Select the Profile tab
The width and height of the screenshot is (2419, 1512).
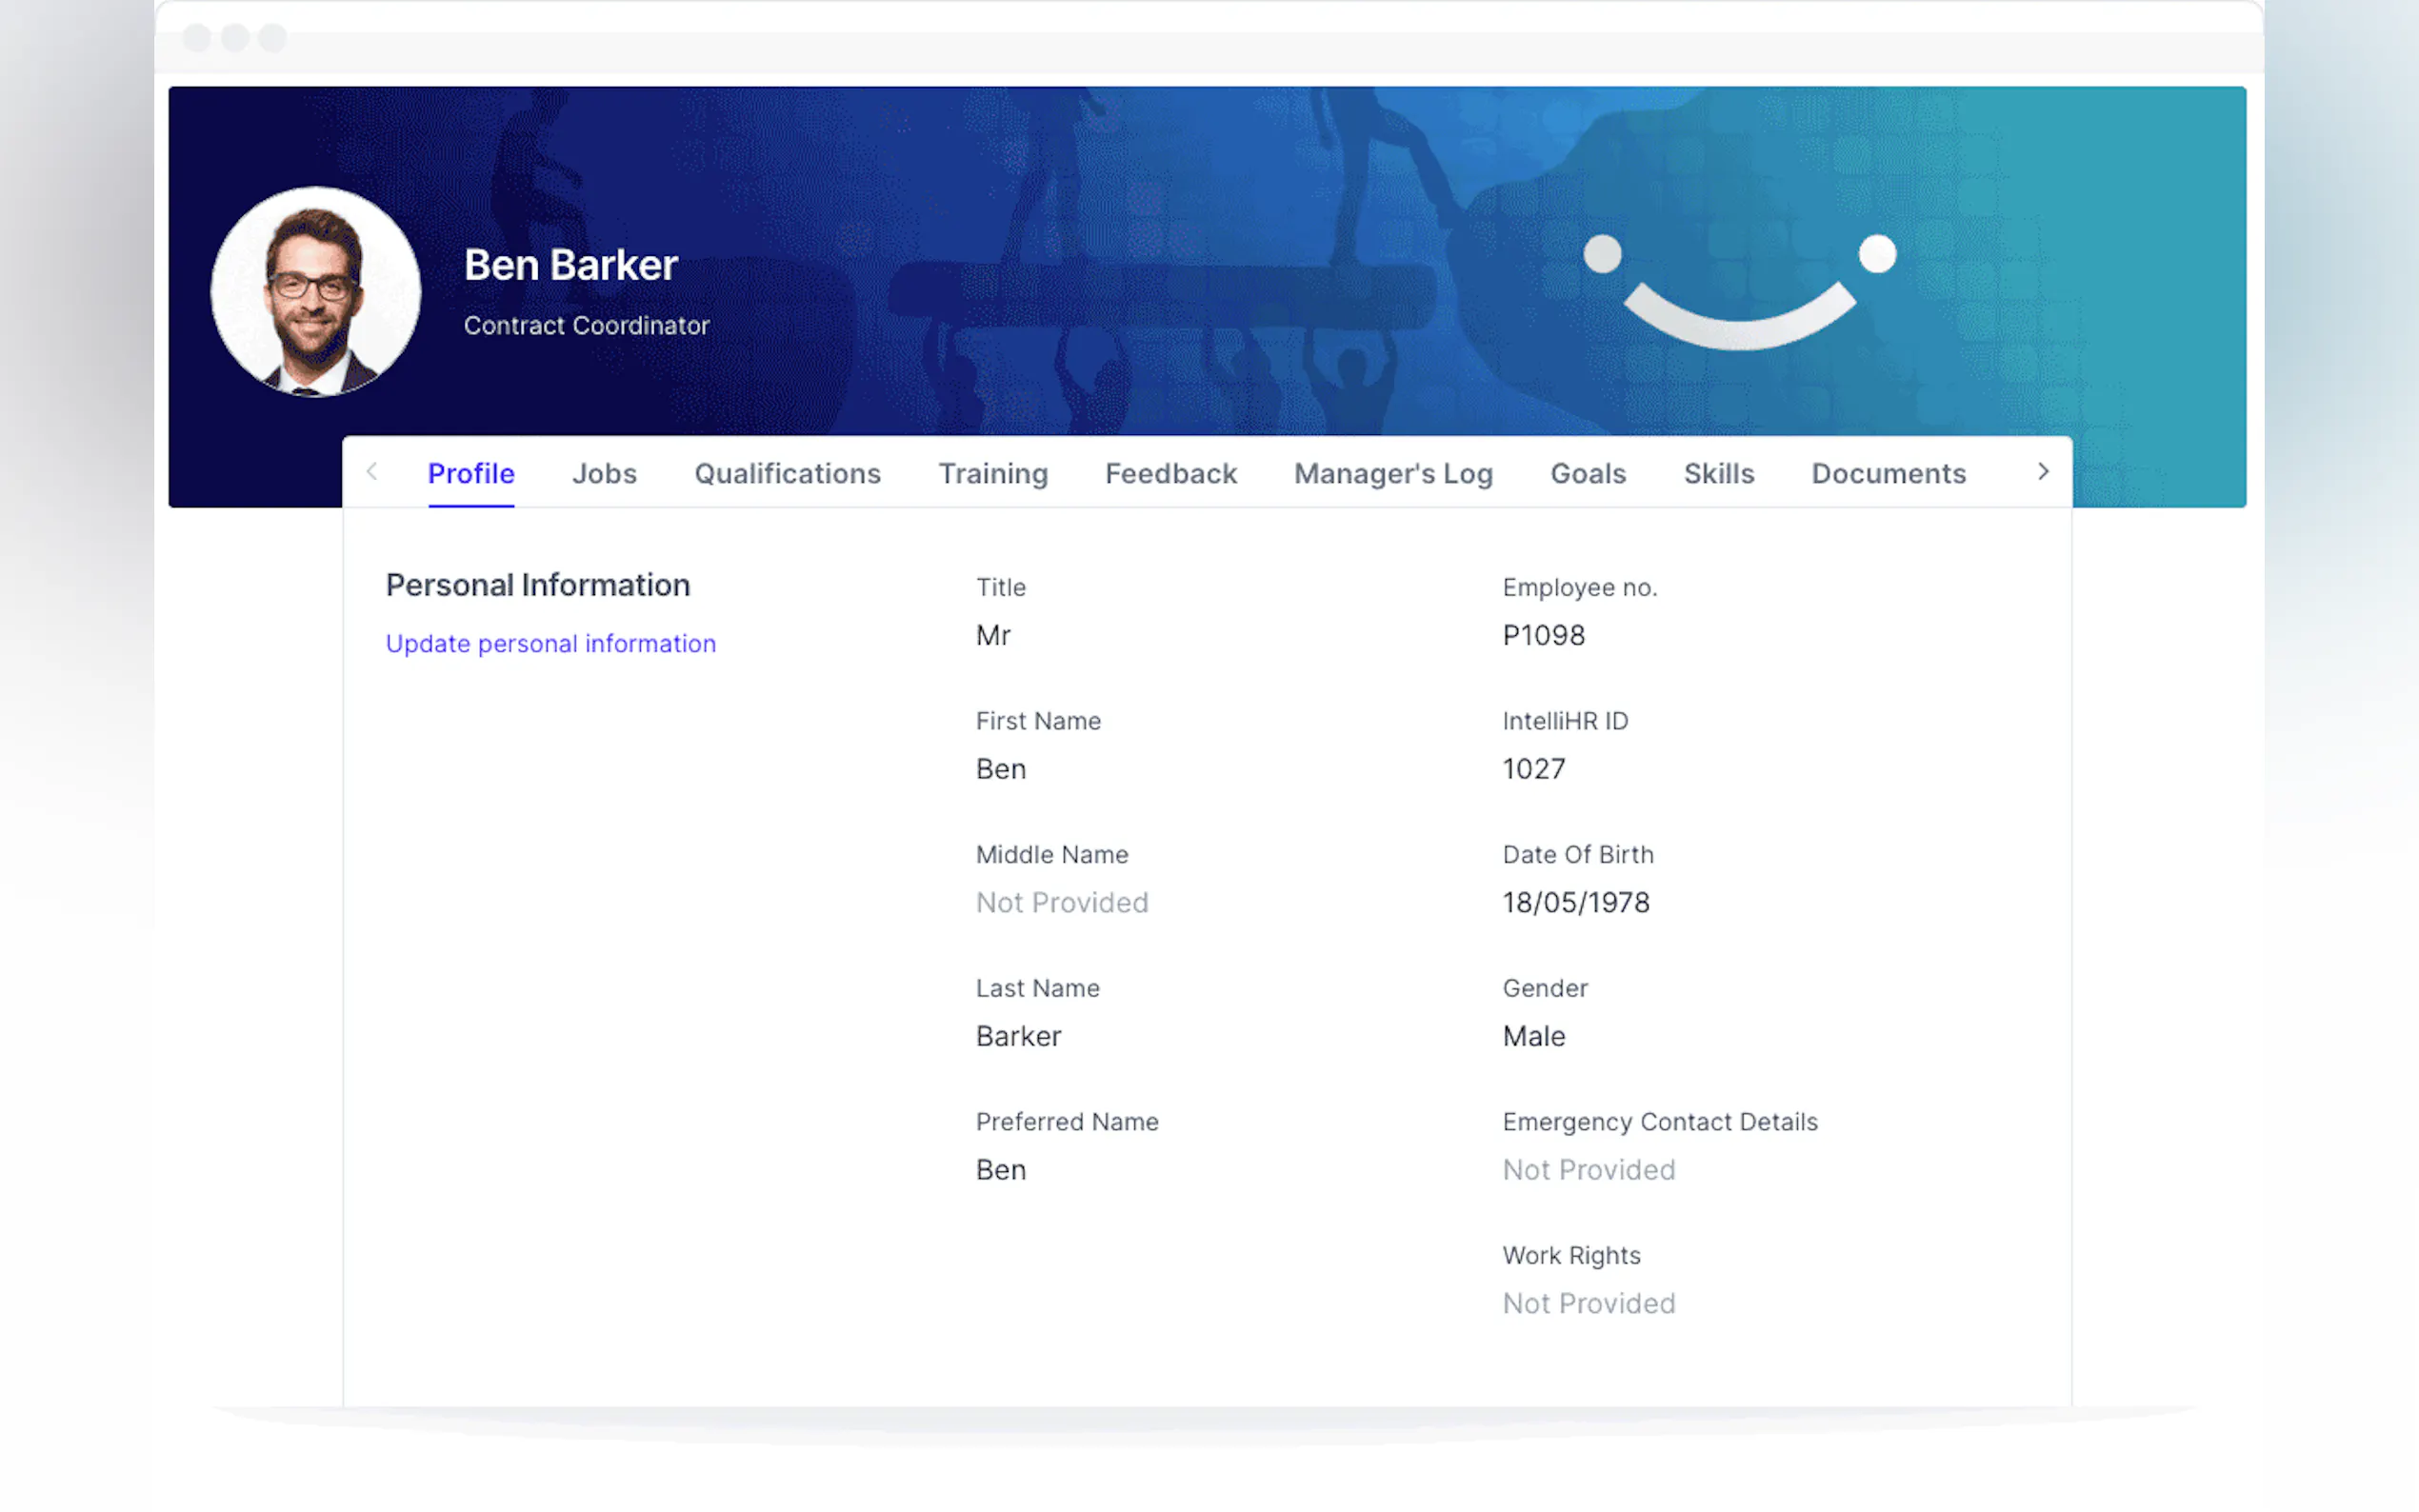(x=471, y=473)
